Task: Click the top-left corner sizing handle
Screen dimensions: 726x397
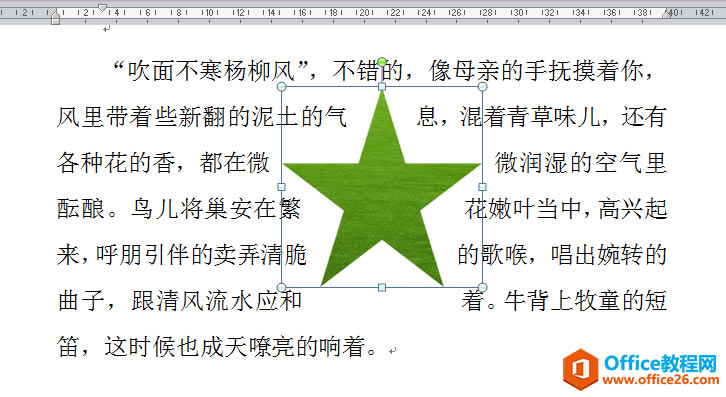Action: click(281, 87)
